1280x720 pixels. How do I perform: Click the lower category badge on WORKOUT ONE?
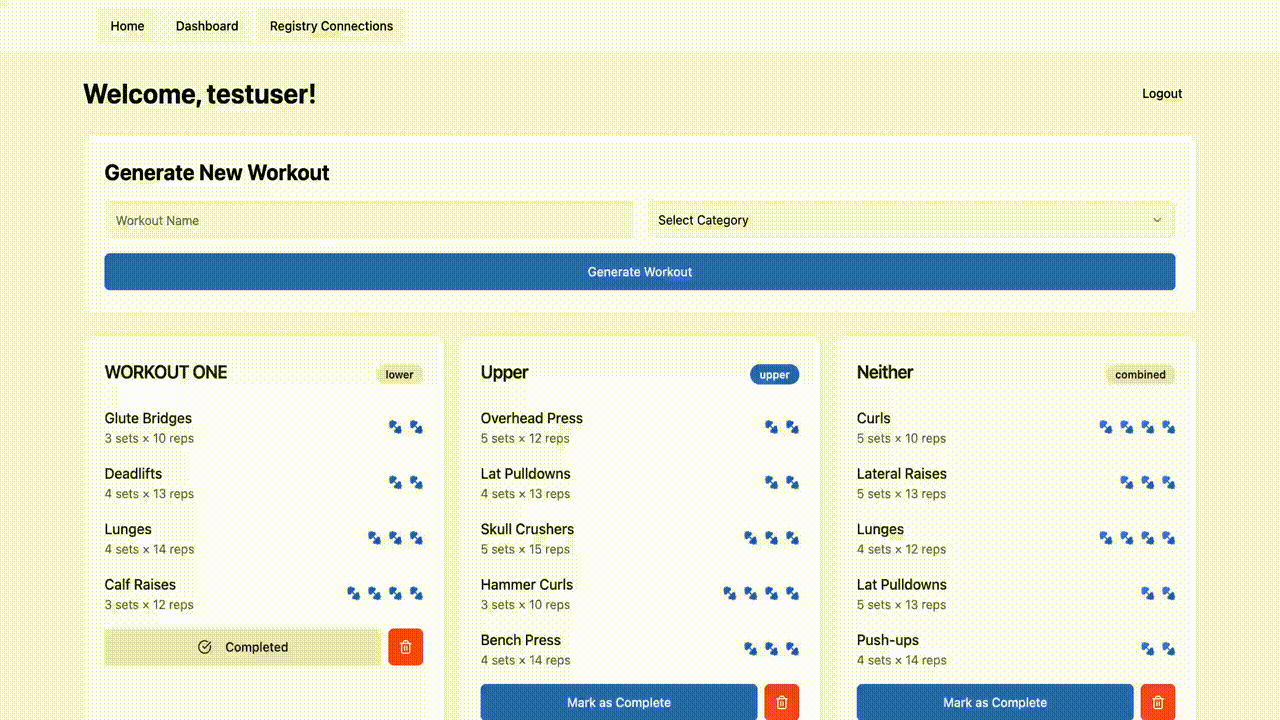(399, 375)
